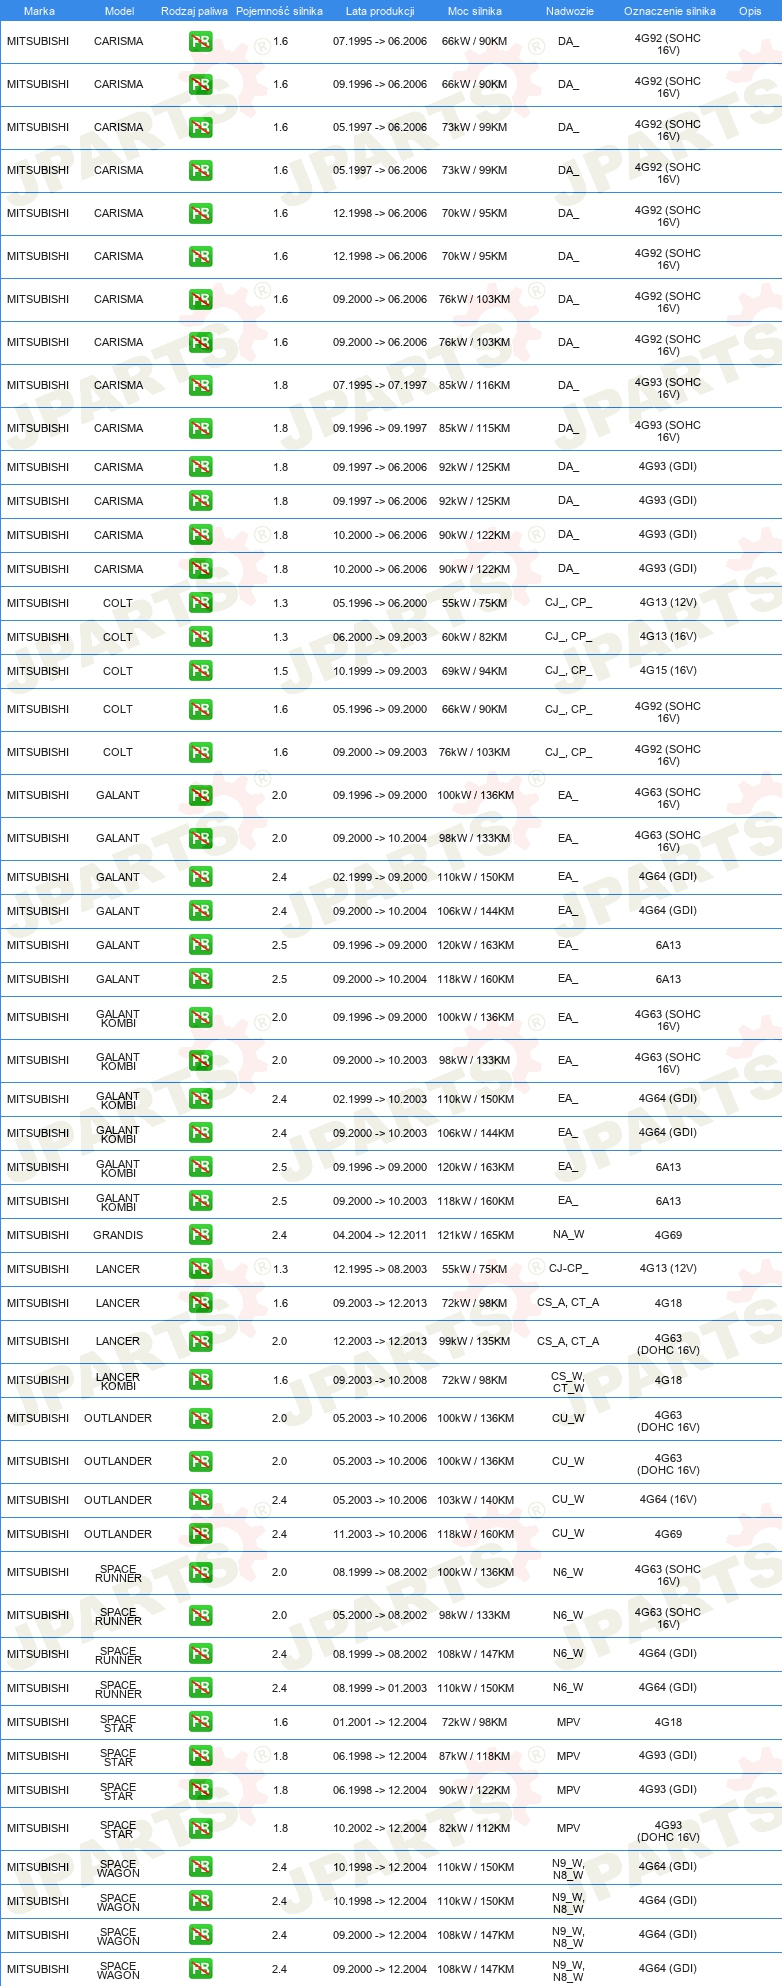Click the fuel icon in the SPACE RUNNER 100kW row

click(200, 1572)
